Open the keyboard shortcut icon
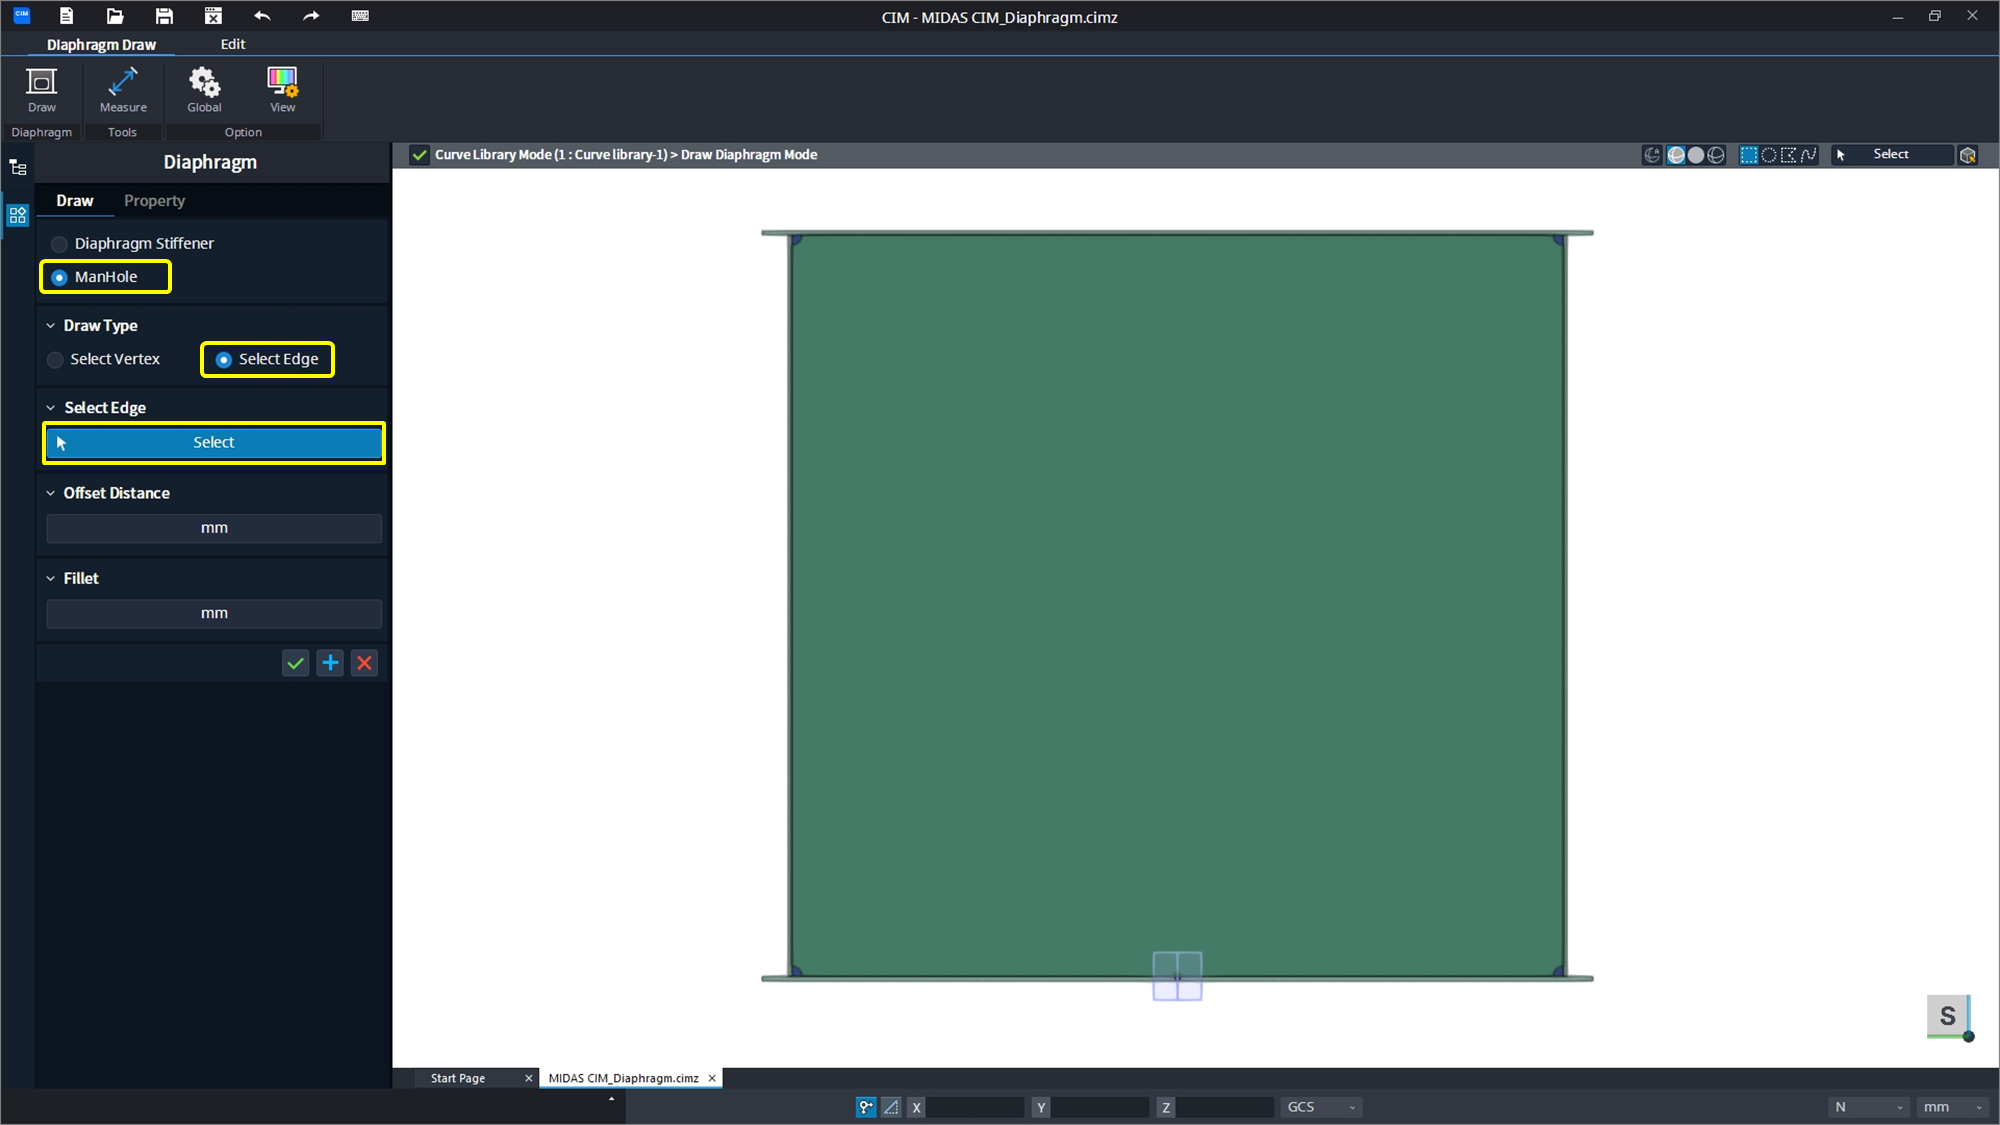Image resolution: width=2000 pixels, height=1125 pixels. (x=360, y=16)
